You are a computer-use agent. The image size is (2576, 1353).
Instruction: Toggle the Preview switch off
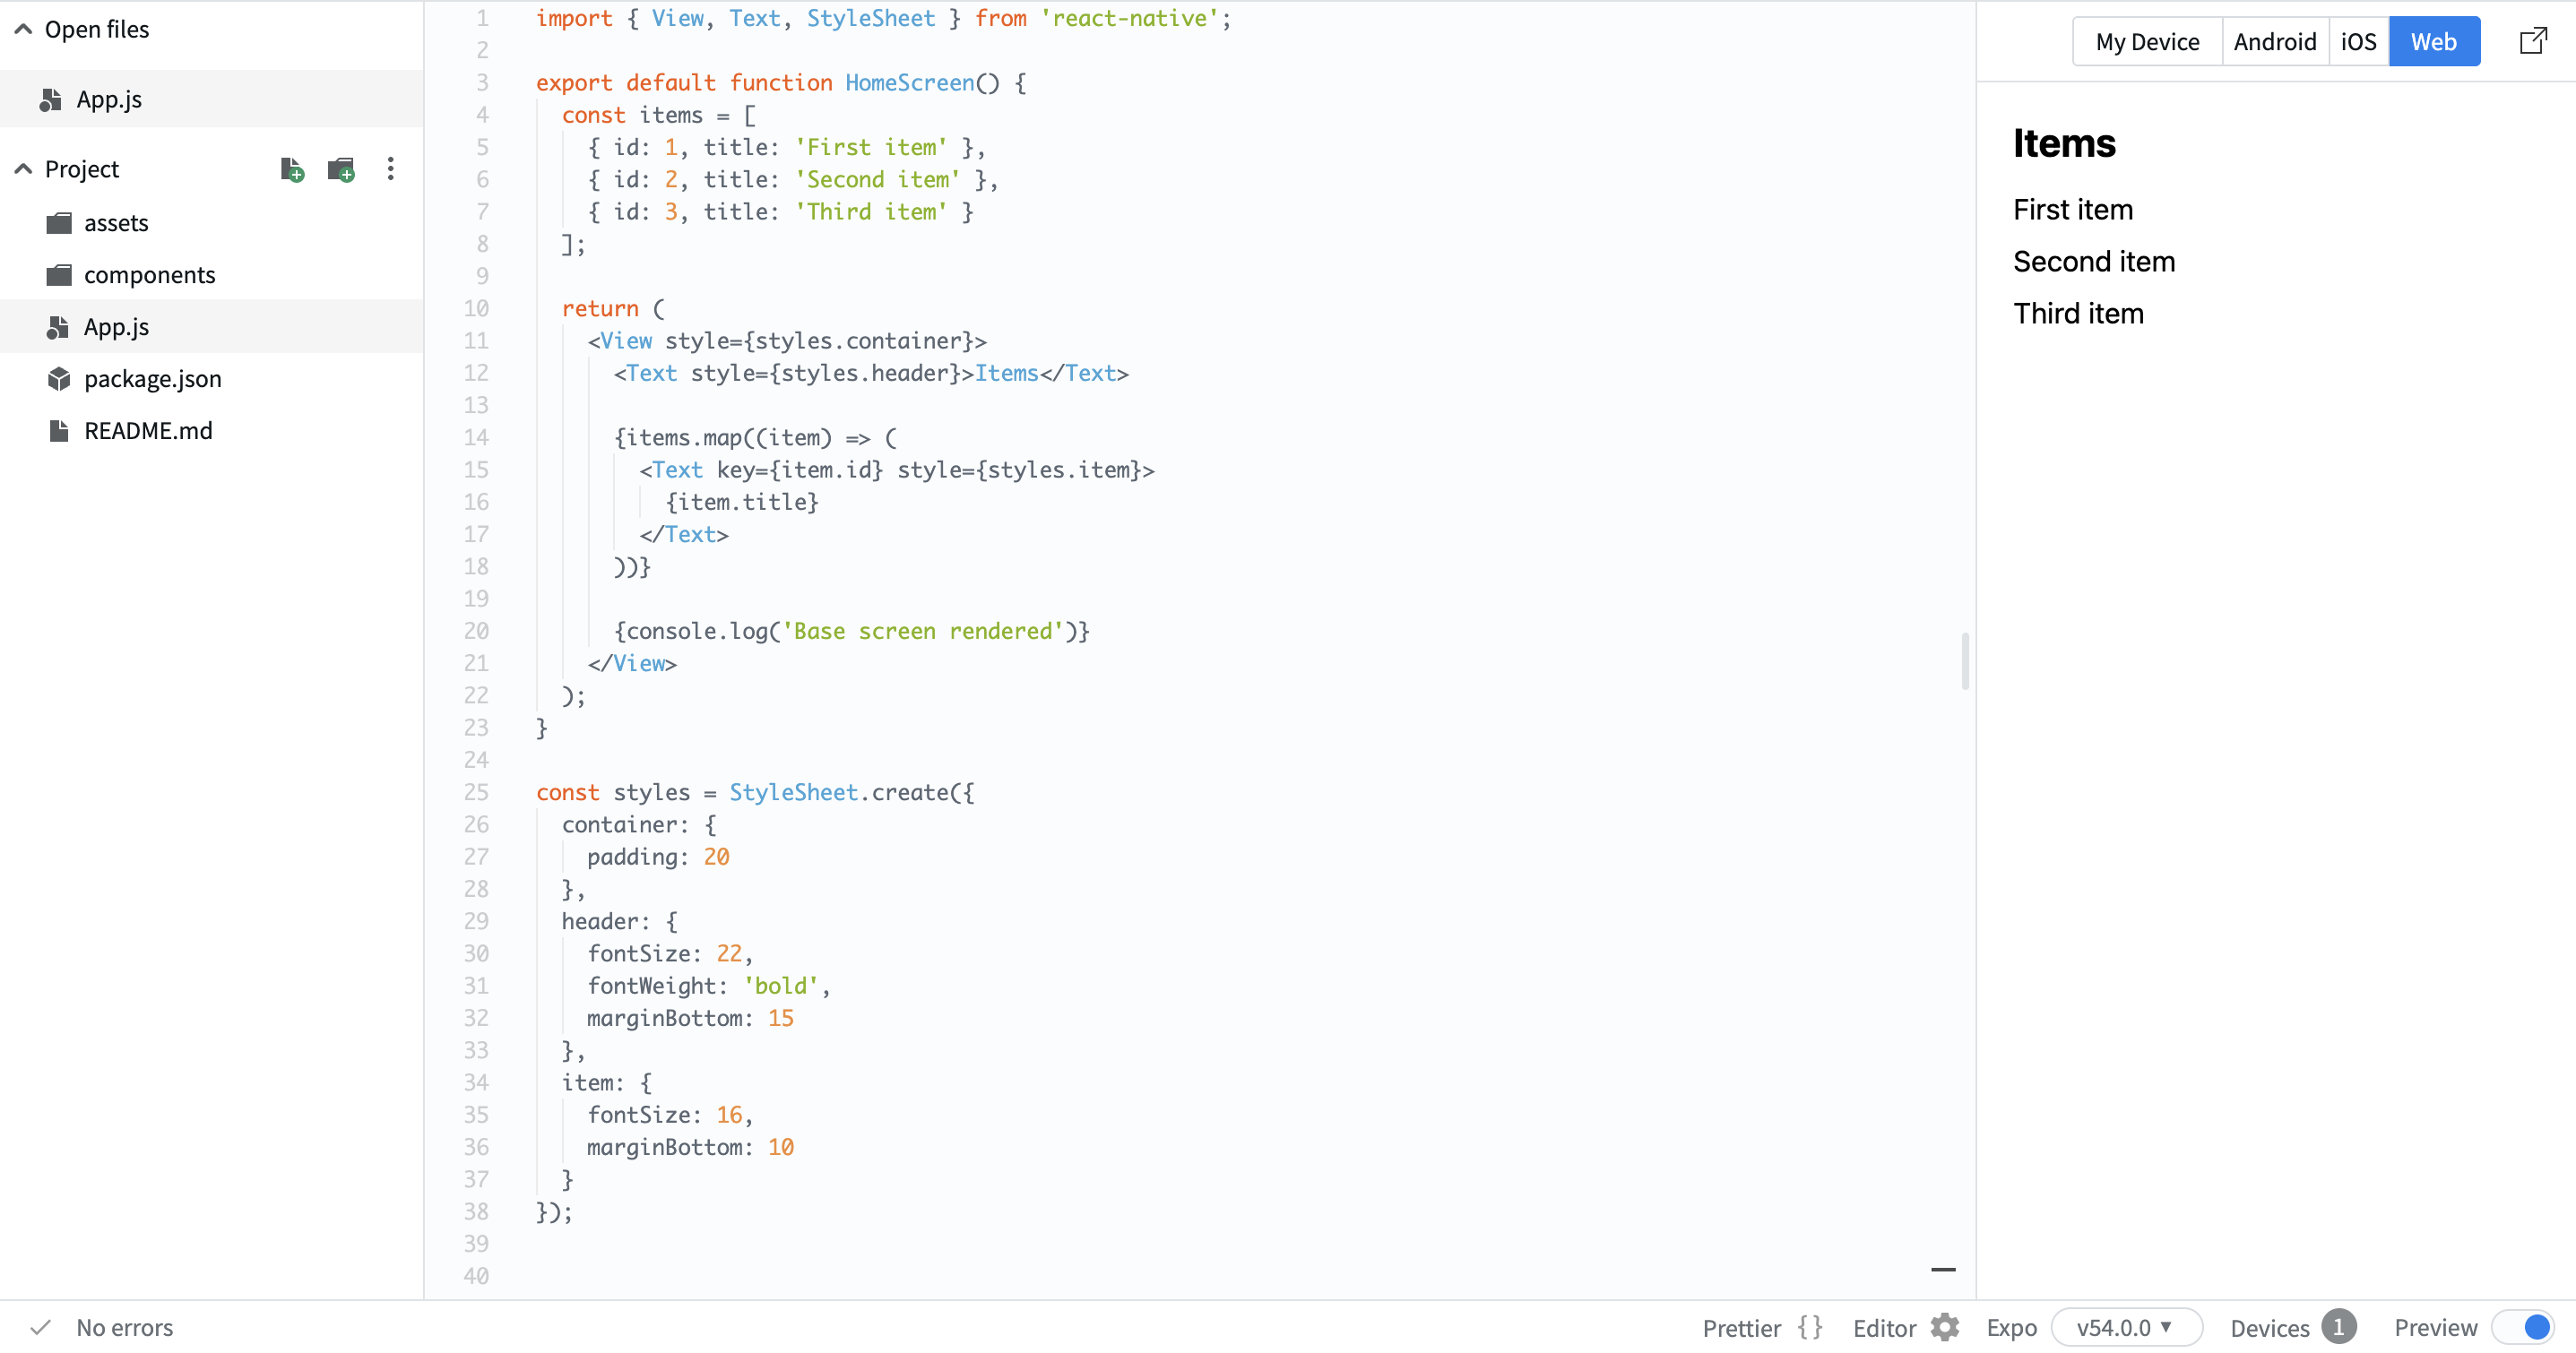[x=2523, y=1327]
